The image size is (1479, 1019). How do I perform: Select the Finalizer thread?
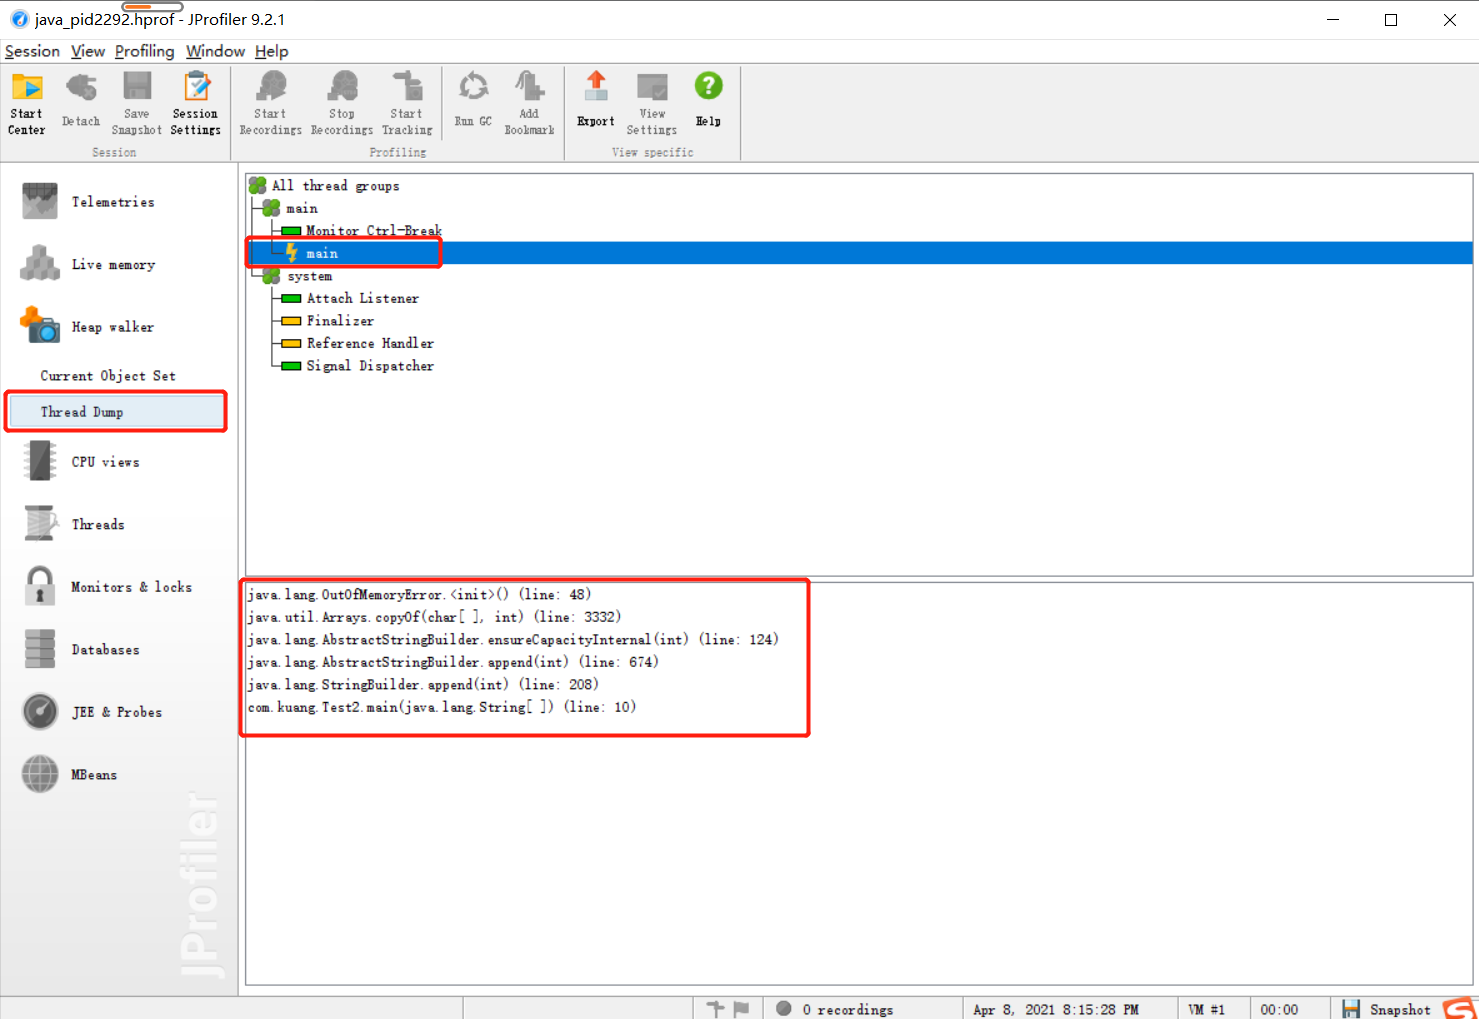tap(341, 321)
